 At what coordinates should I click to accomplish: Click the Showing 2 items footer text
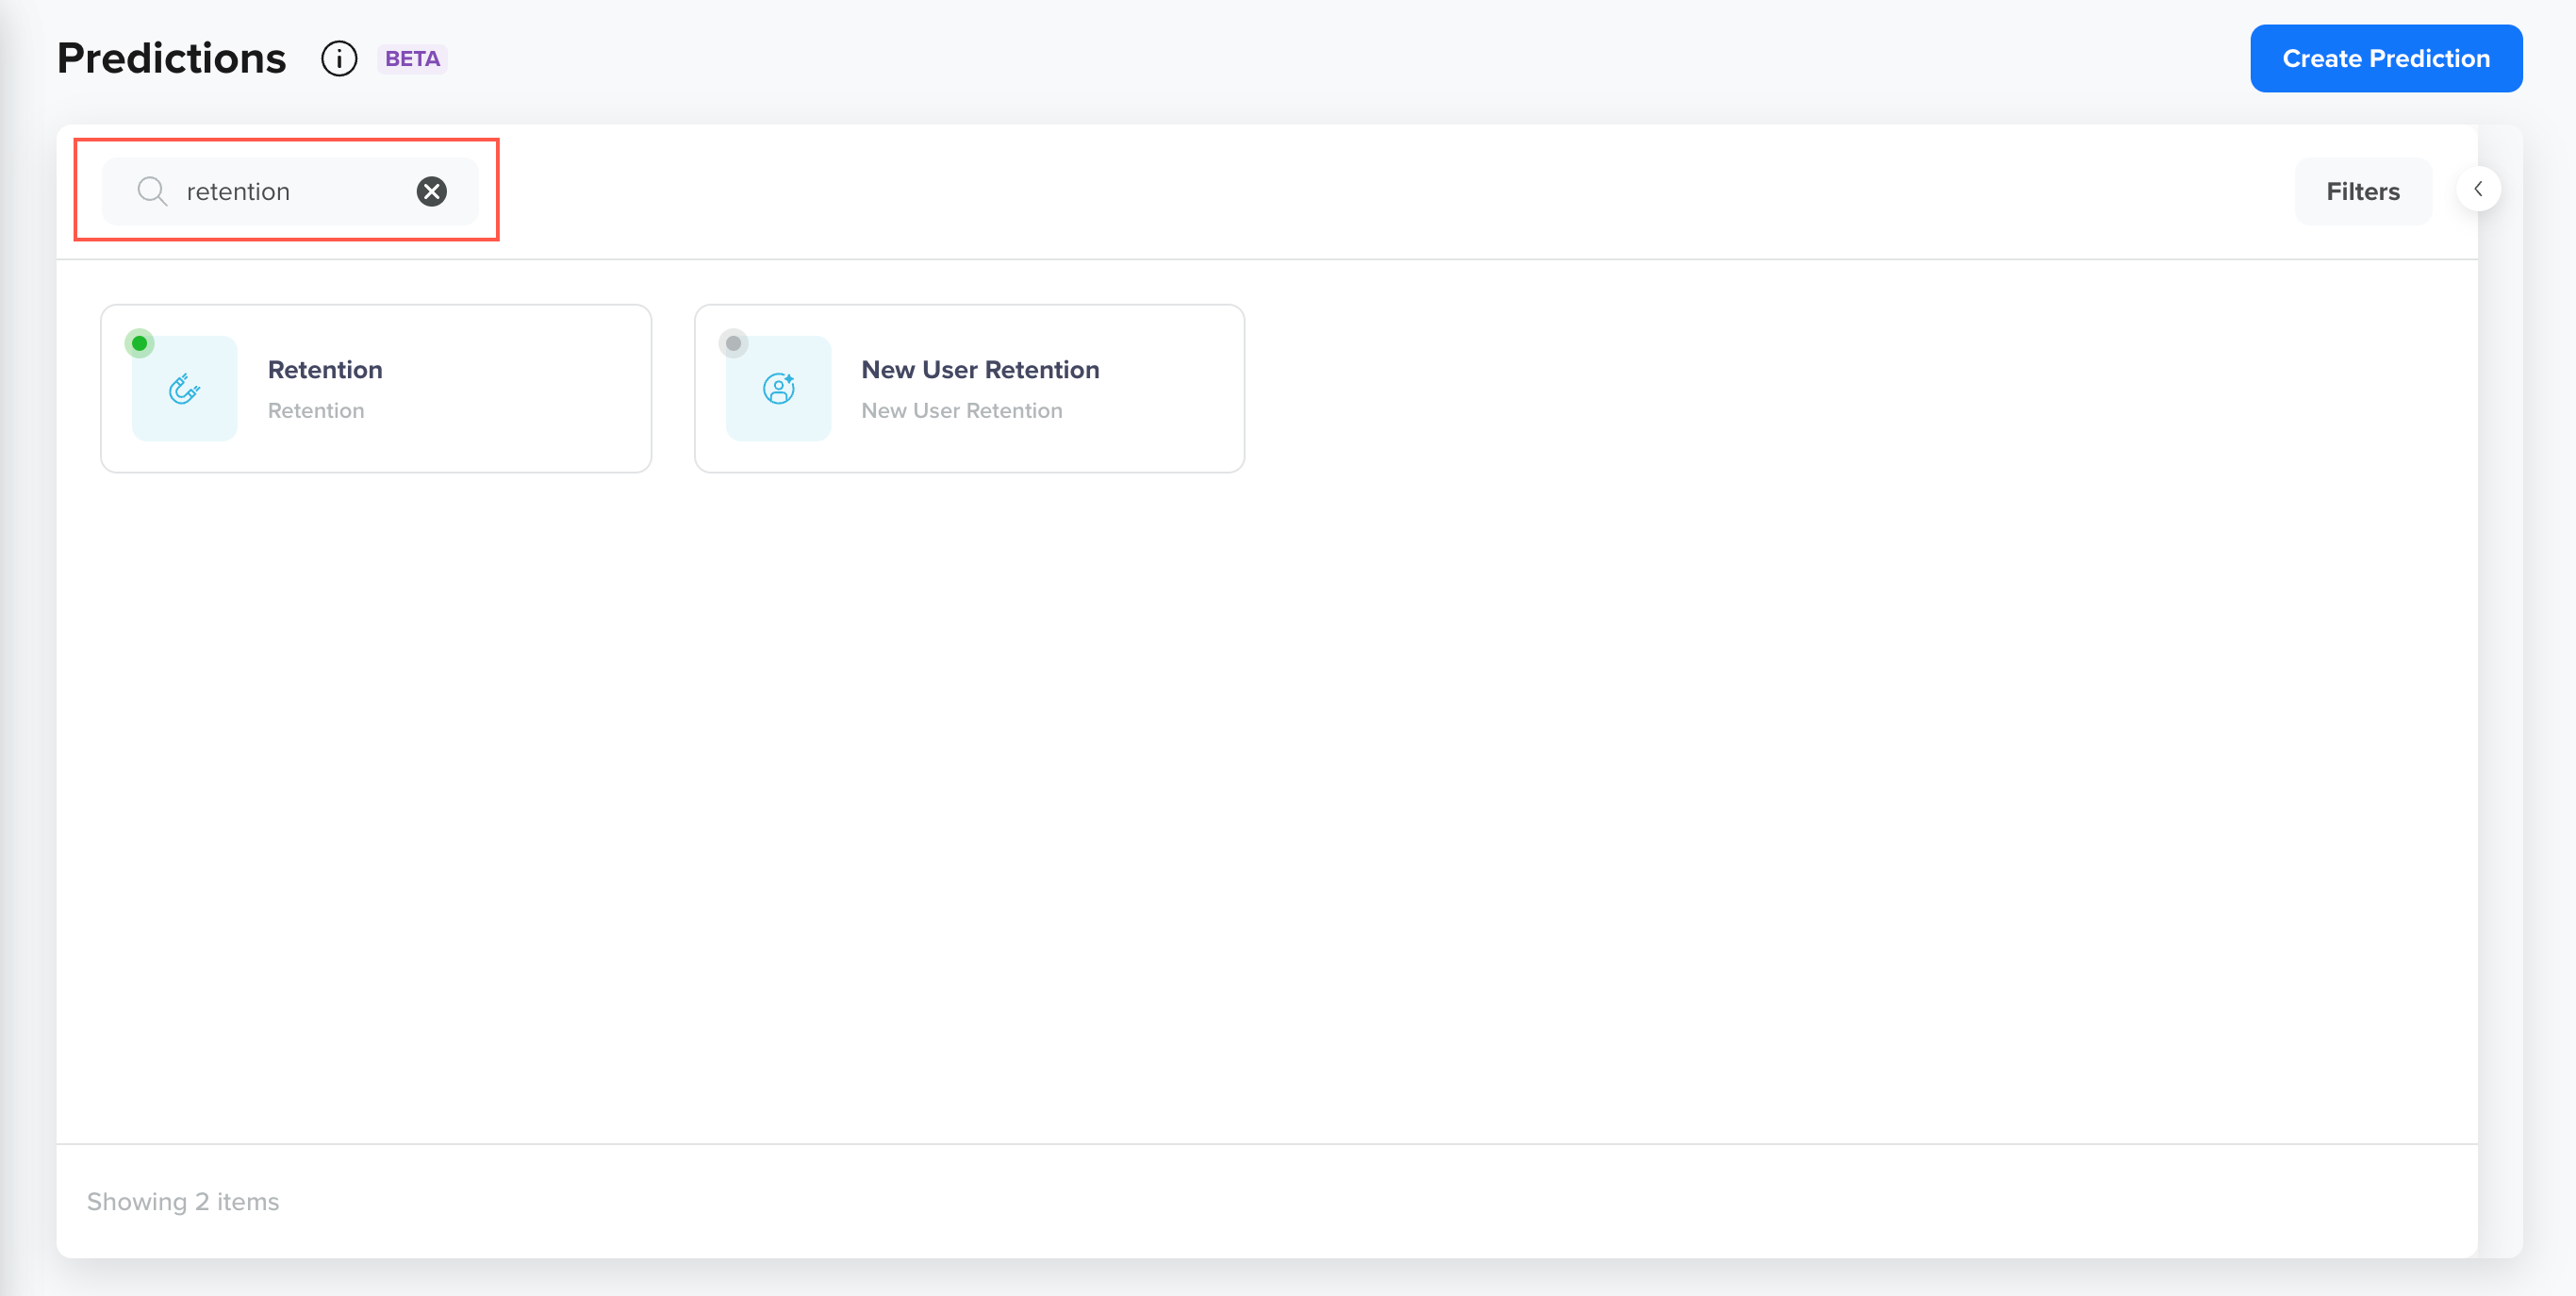coord(183,1201)
